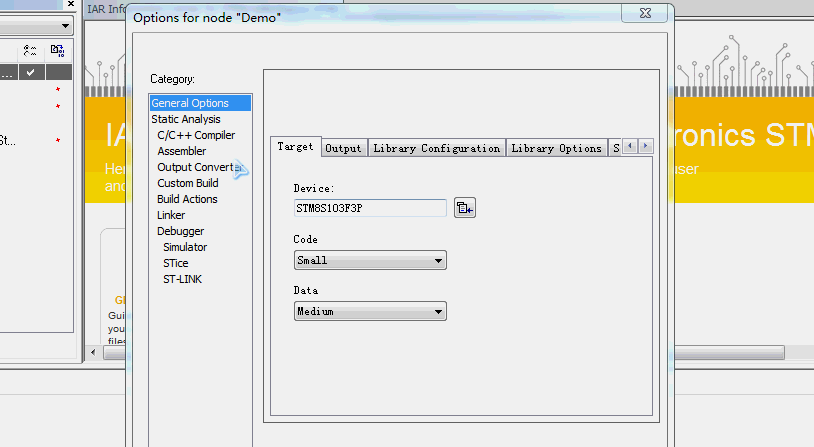Click the workspace panel options column icon

click(x=30, y=51)
